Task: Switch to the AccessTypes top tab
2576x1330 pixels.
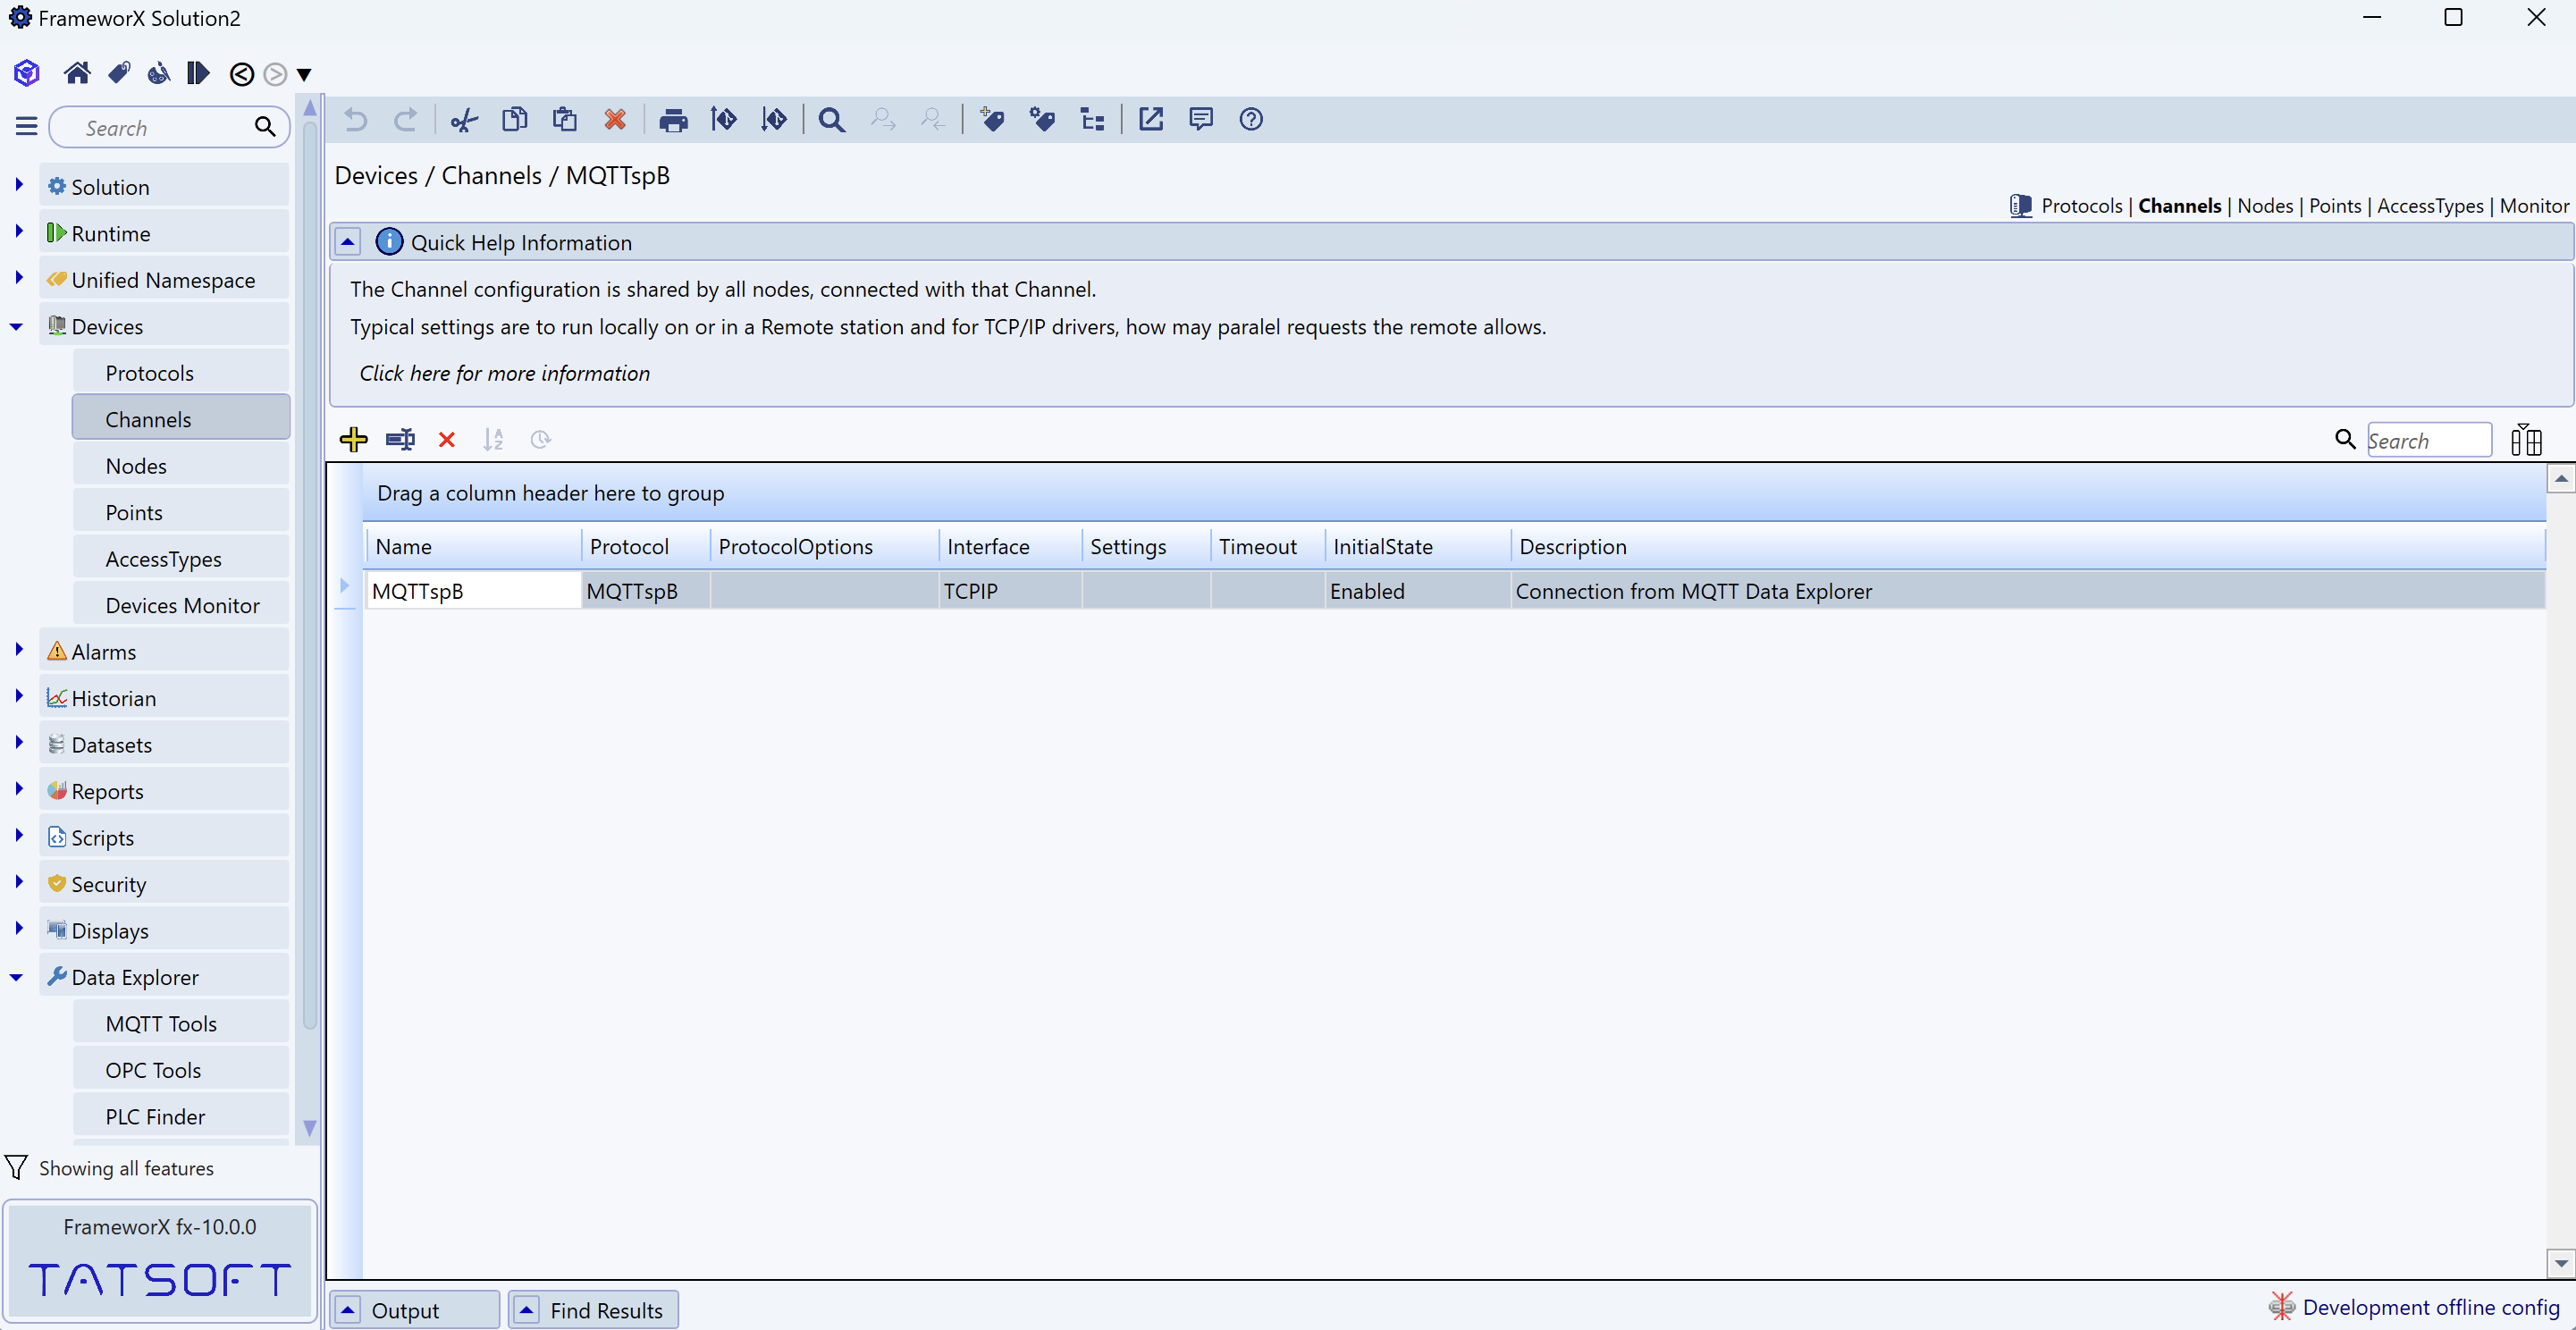Action: [x=2430, y=206]
